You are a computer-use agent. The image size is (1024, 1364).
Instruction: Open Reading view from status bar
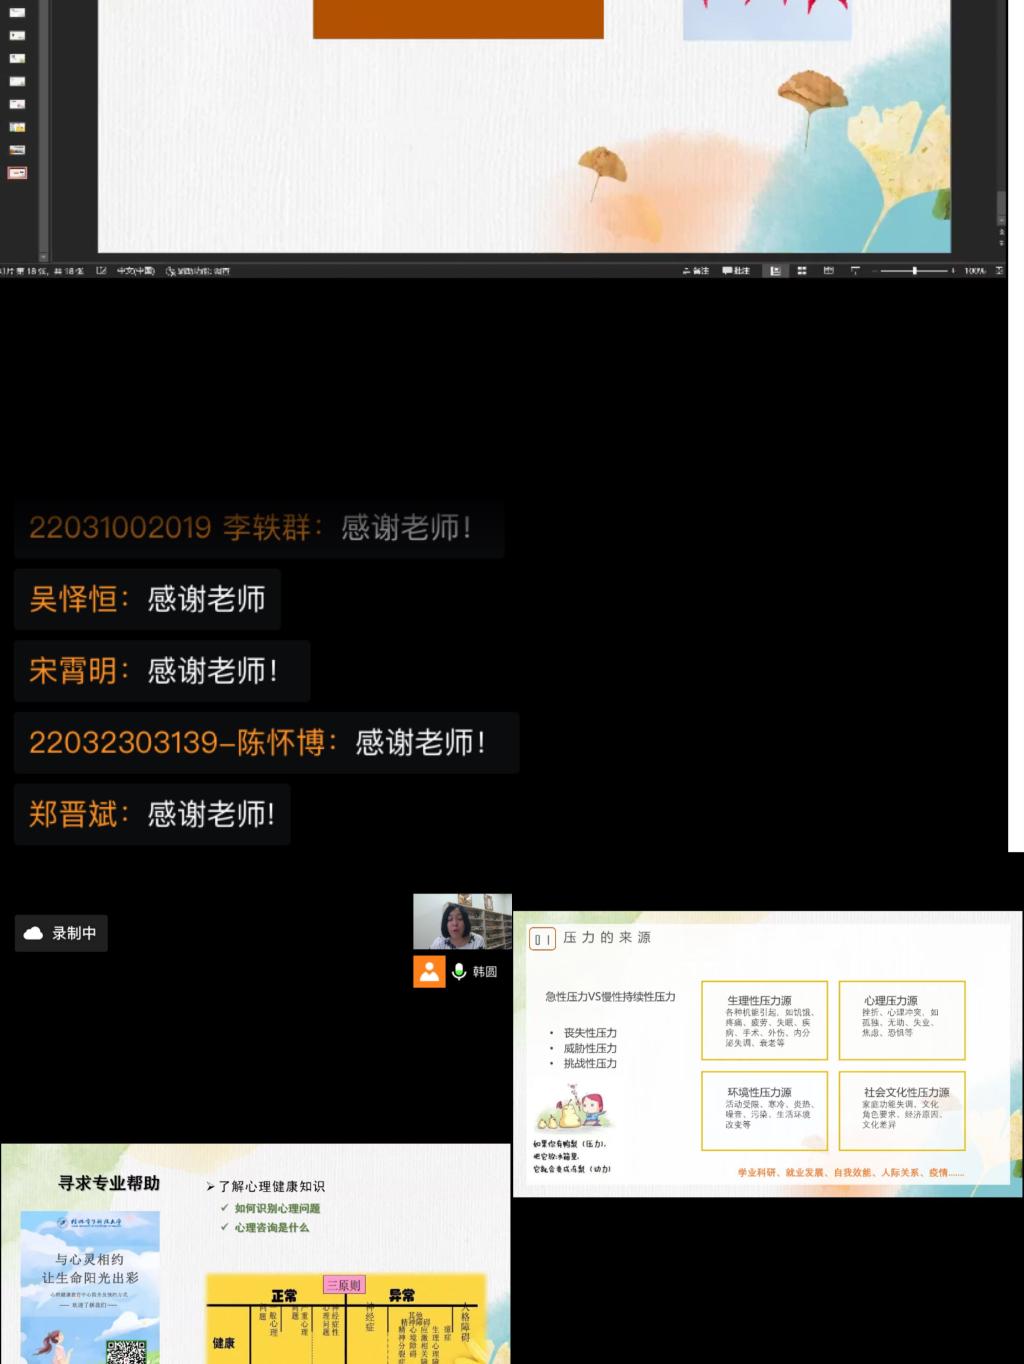point(828,270)
